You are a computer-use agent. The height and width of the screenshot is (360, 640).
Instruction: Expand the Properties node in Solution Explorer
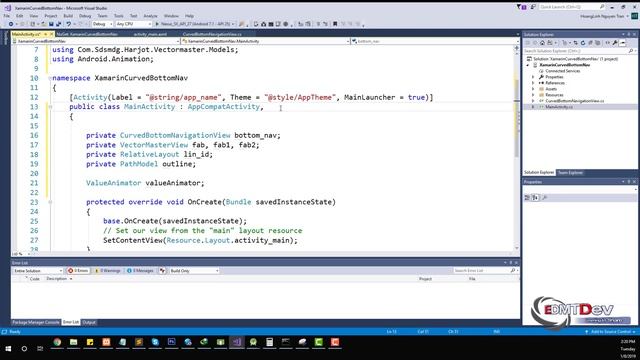point(533,77)
